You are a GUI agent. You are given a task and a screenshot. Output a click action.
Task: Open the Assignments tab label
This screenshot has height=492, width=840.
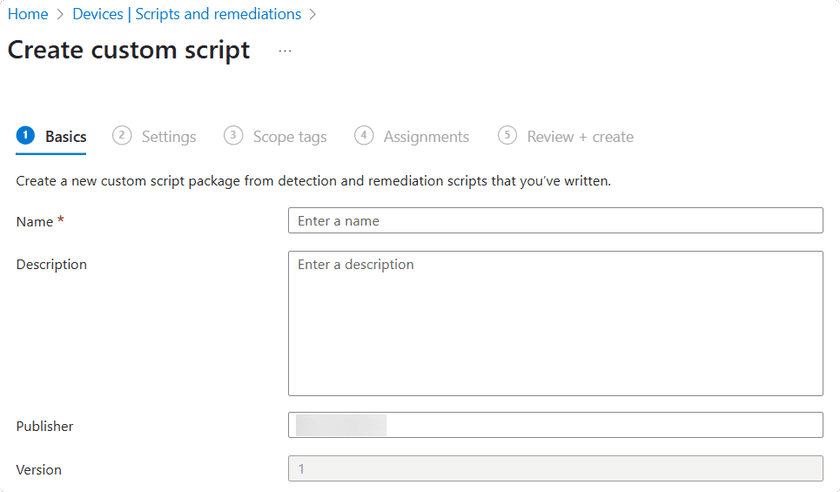426,137
